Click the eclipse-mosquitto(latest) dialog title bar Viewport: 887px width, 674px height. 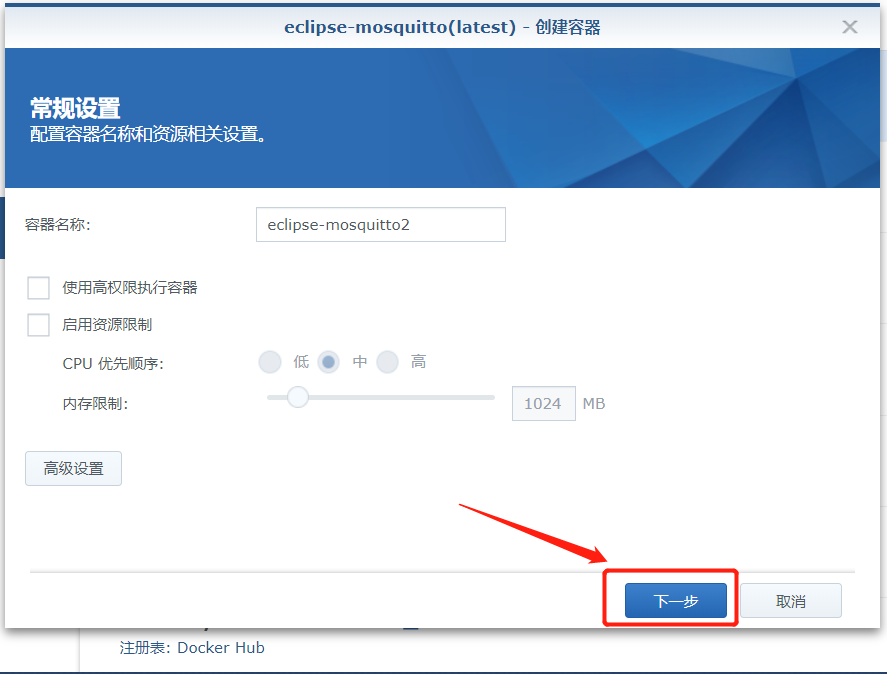coord(442,27)
